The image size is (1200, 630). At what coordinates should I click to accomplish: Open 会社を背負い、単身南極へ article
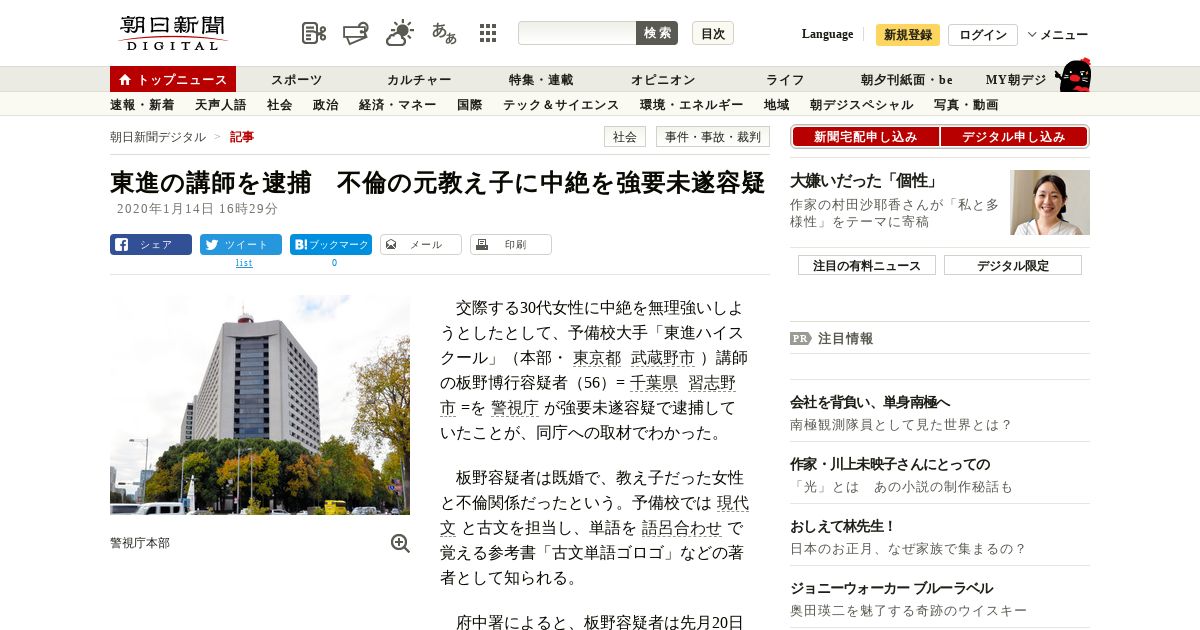pos(870,402)
